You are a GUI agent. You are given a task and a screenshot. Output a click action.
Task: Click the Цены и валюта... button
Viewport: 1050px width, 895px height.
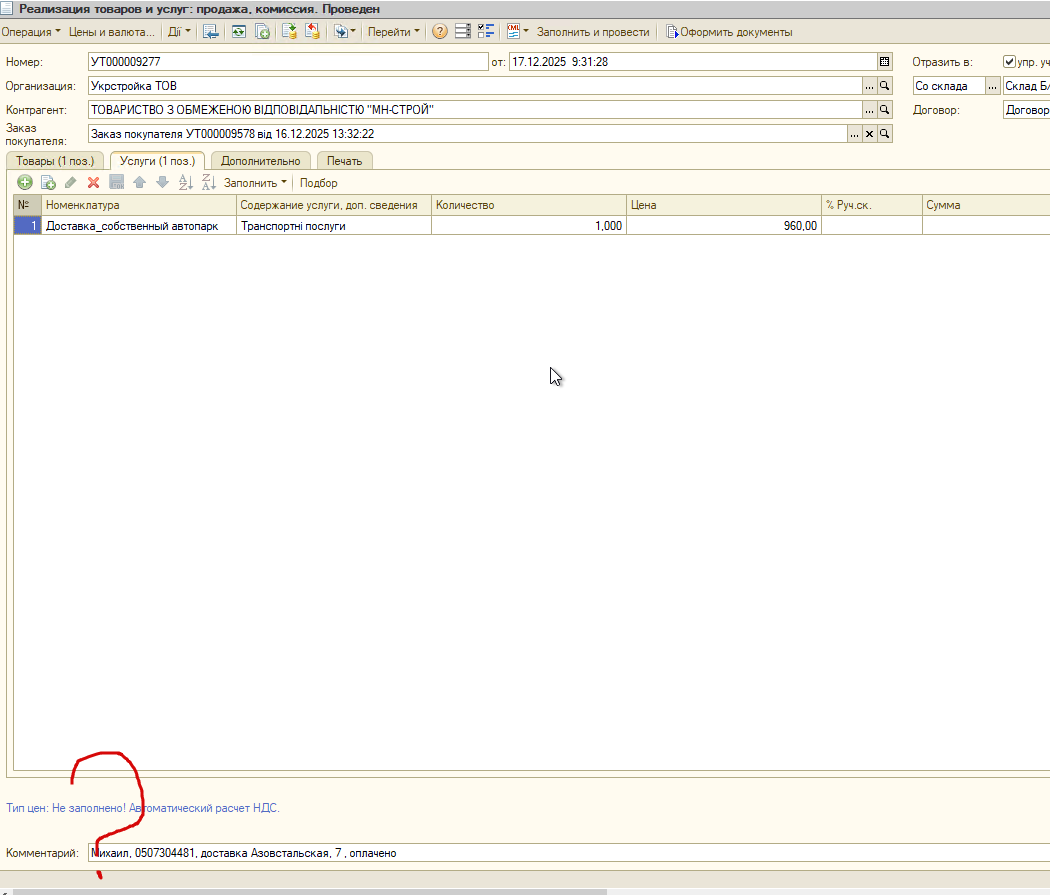111,31
